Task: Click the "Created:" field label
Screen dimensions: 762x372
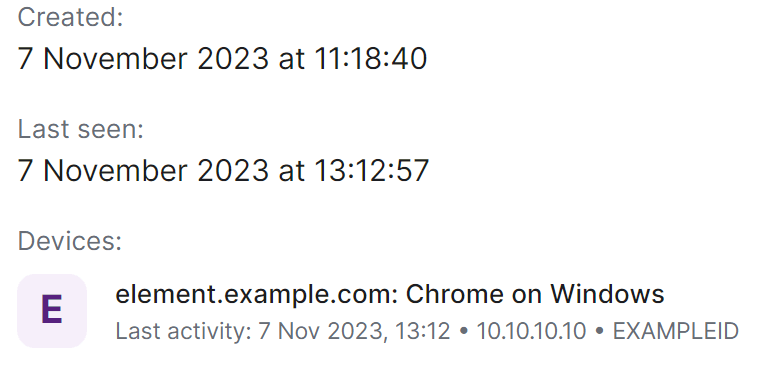Action: [x=70, y=17]
